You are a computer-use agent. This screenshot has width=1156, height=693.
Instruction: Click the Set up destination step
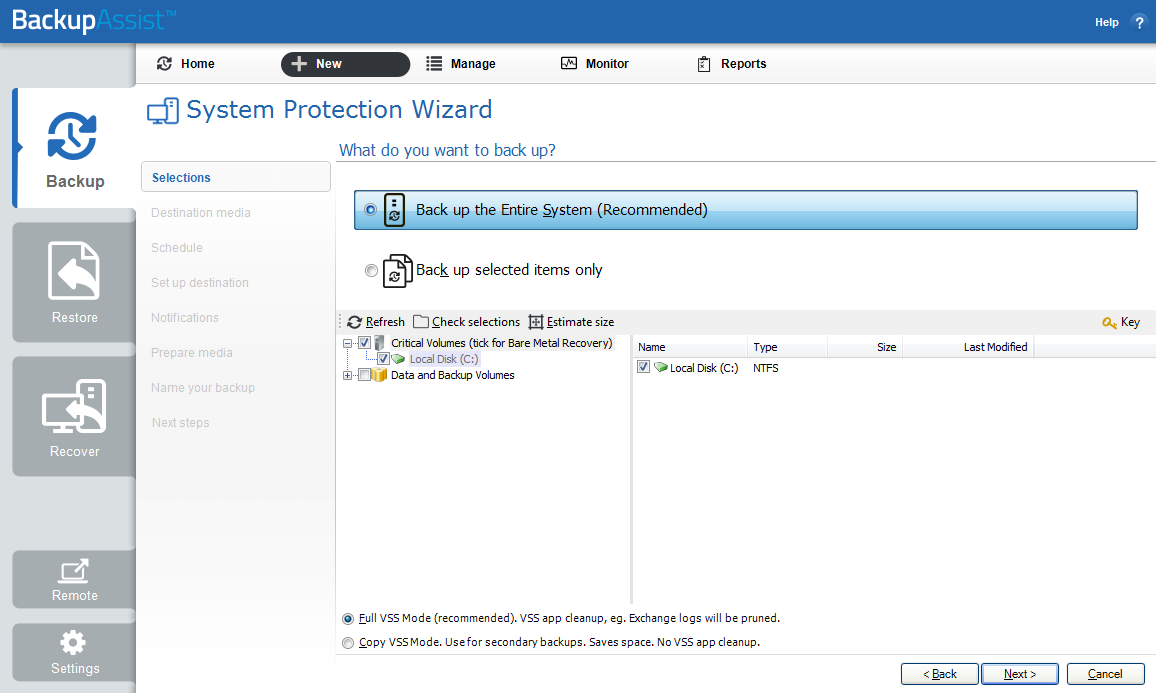point(200,282)
